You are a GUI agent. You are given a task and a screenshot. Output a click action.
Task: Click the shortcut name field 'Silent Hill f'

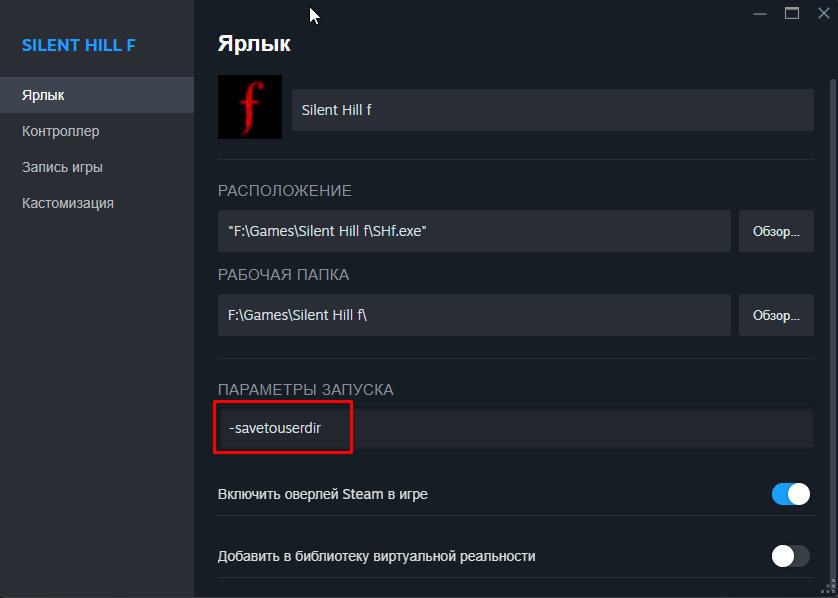pyautogui.click(x=552, y=109)
